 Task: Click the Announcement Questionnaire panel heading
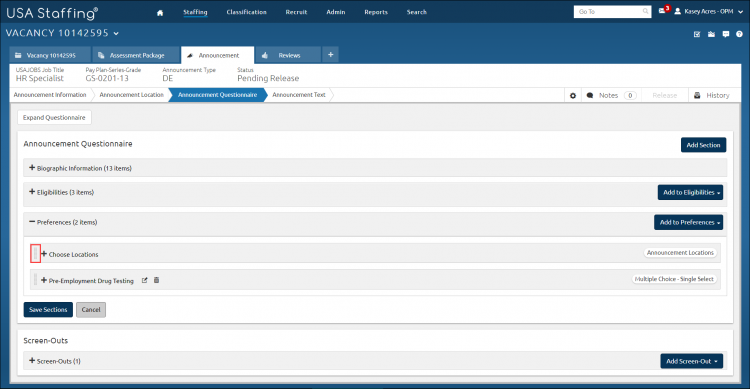pyautogui.click(x=77, y=144)
